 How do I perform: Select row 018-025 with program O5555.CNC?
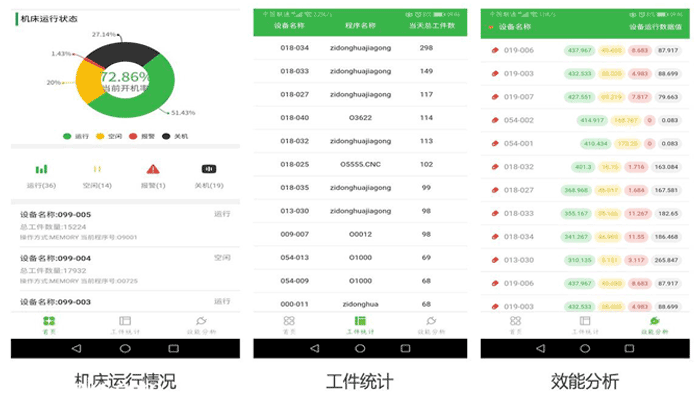click(x=360, y=164)
